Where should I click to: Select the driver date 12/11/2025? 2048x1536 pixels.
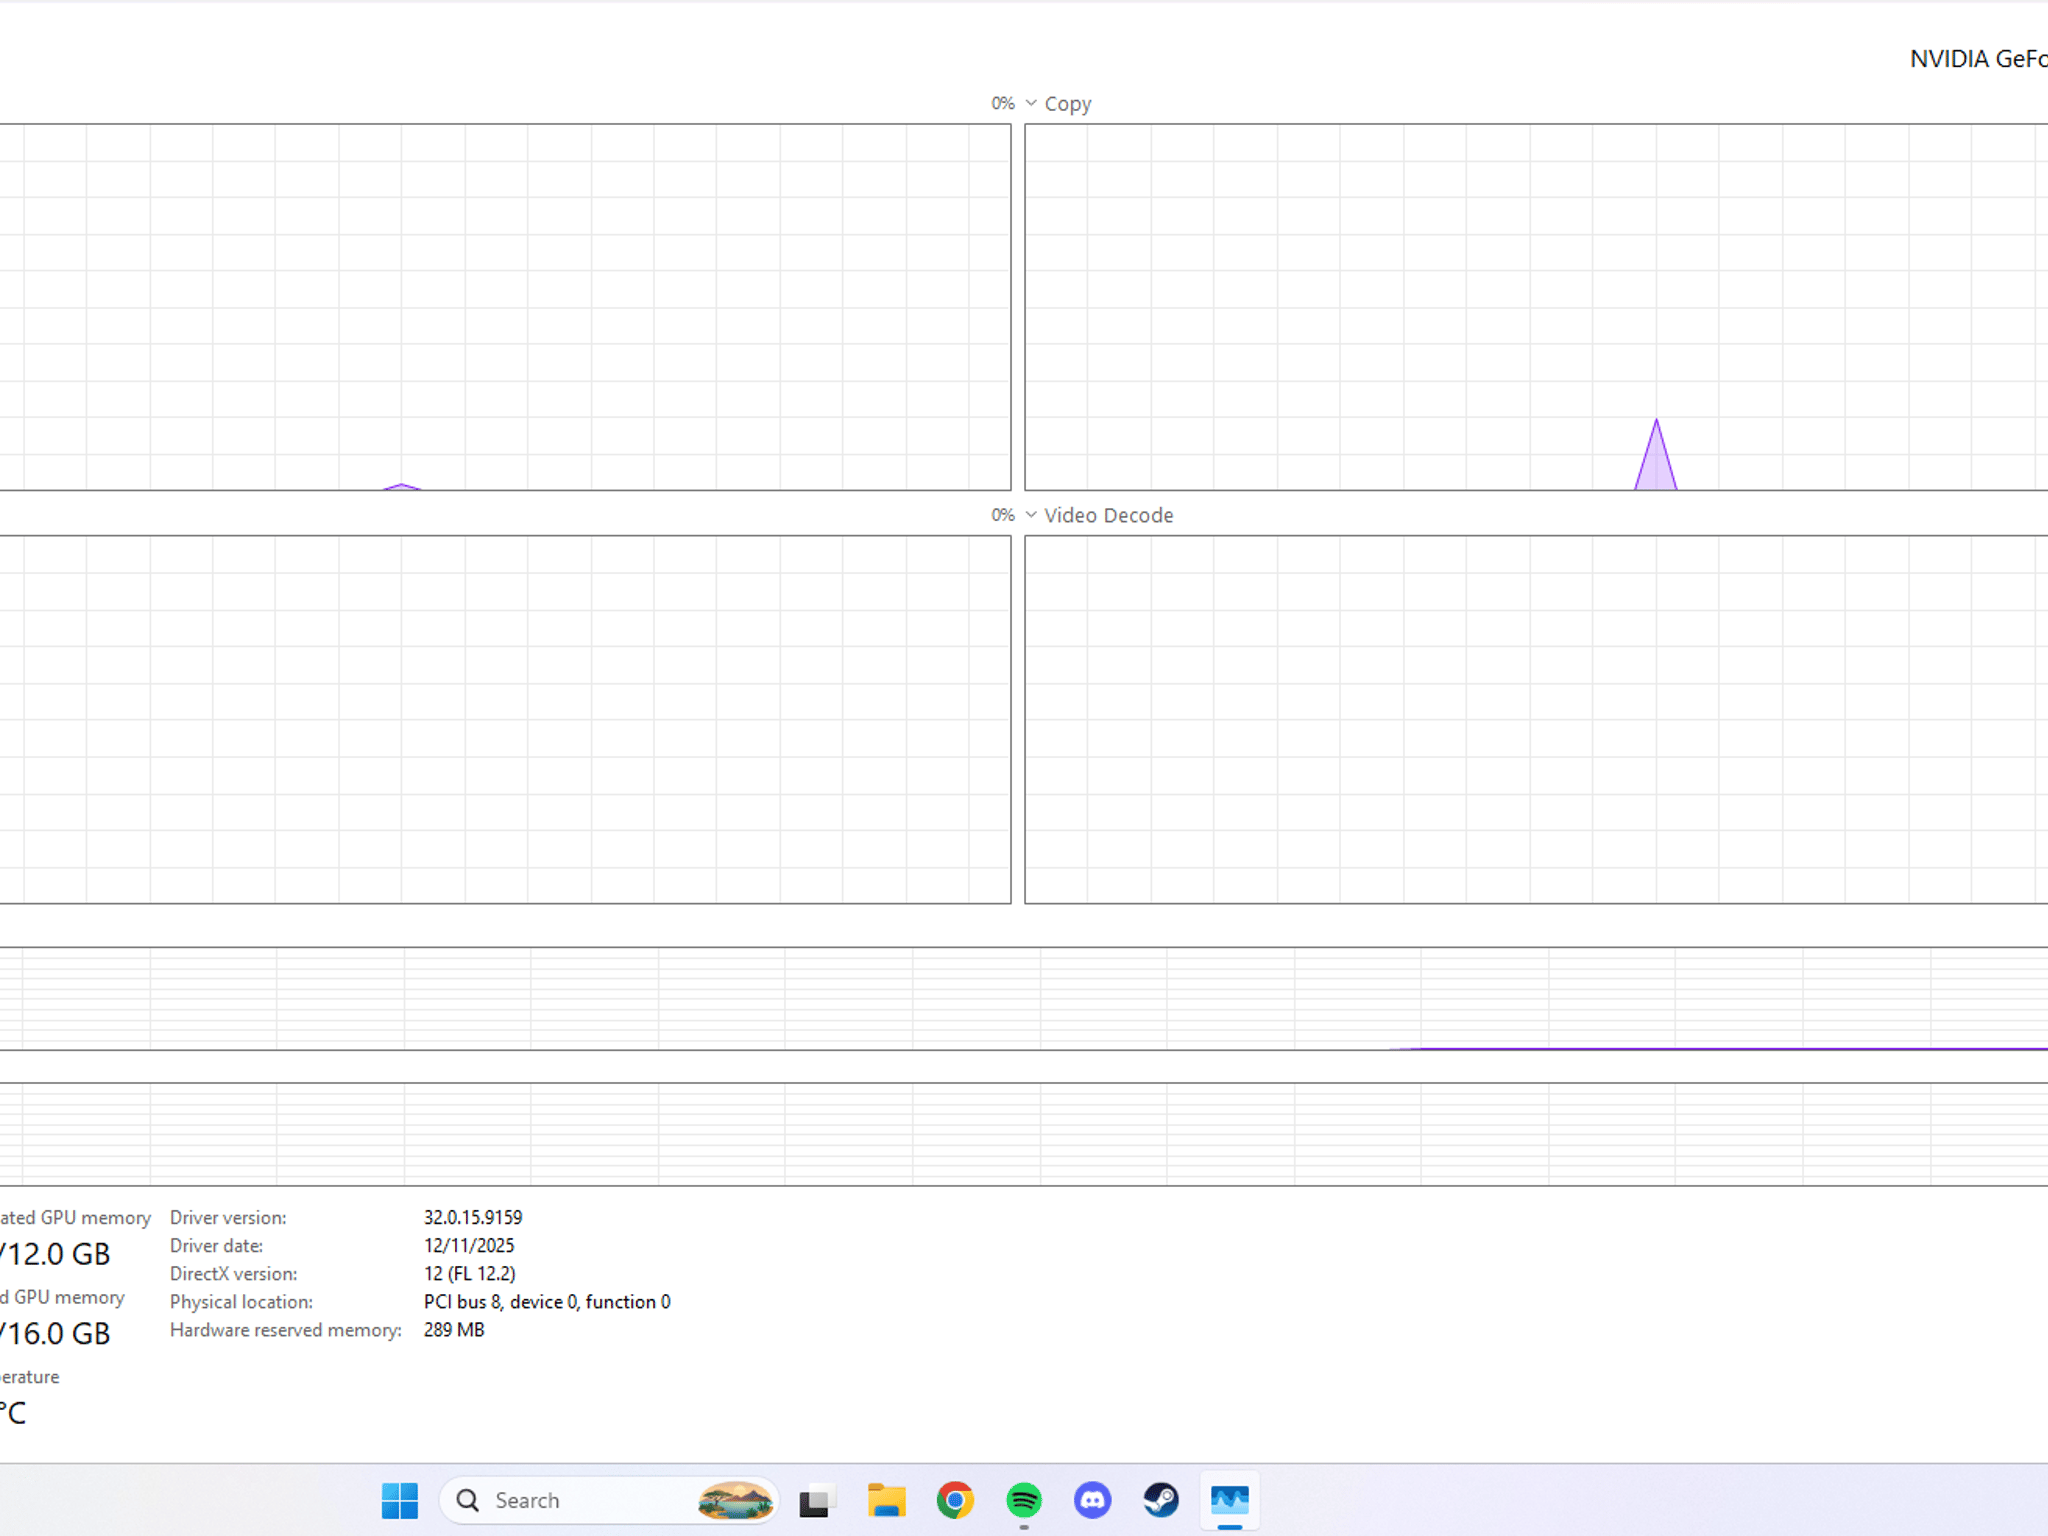click(469, 1245)
